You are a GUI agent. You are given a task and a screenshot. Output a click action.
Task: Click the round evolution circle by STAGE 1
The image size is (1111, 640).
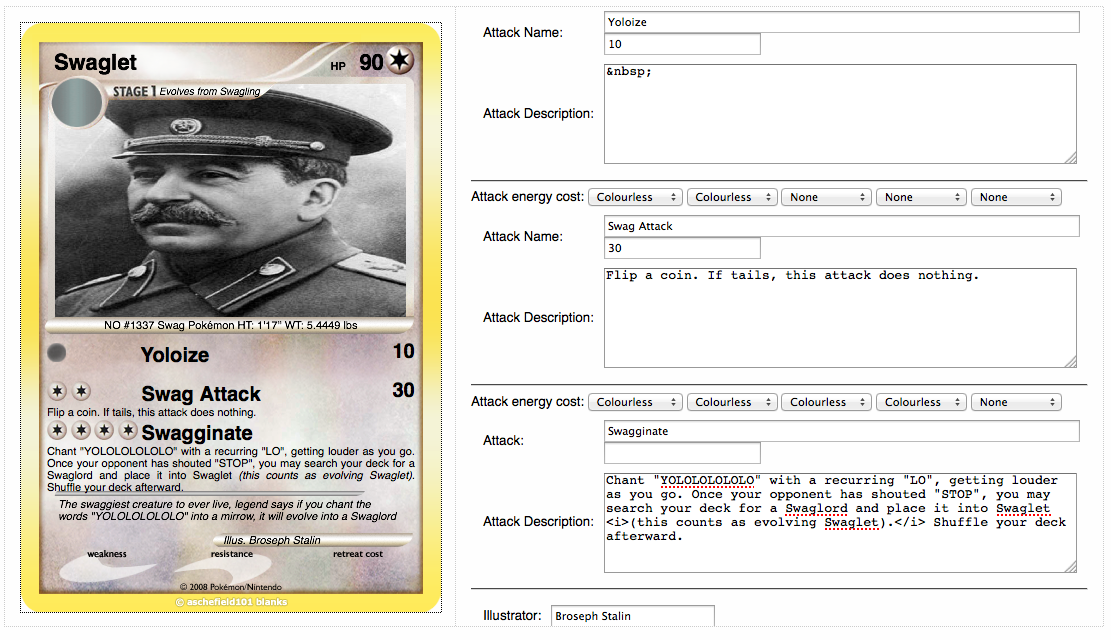[77, 103]
